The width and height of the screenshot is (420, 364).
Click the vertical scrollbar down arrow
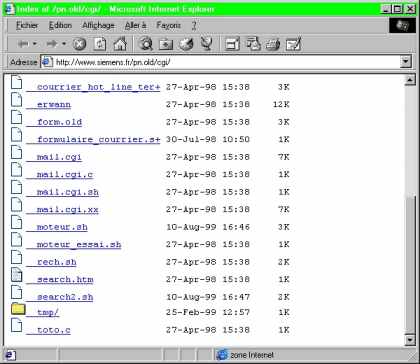[410, 339]
